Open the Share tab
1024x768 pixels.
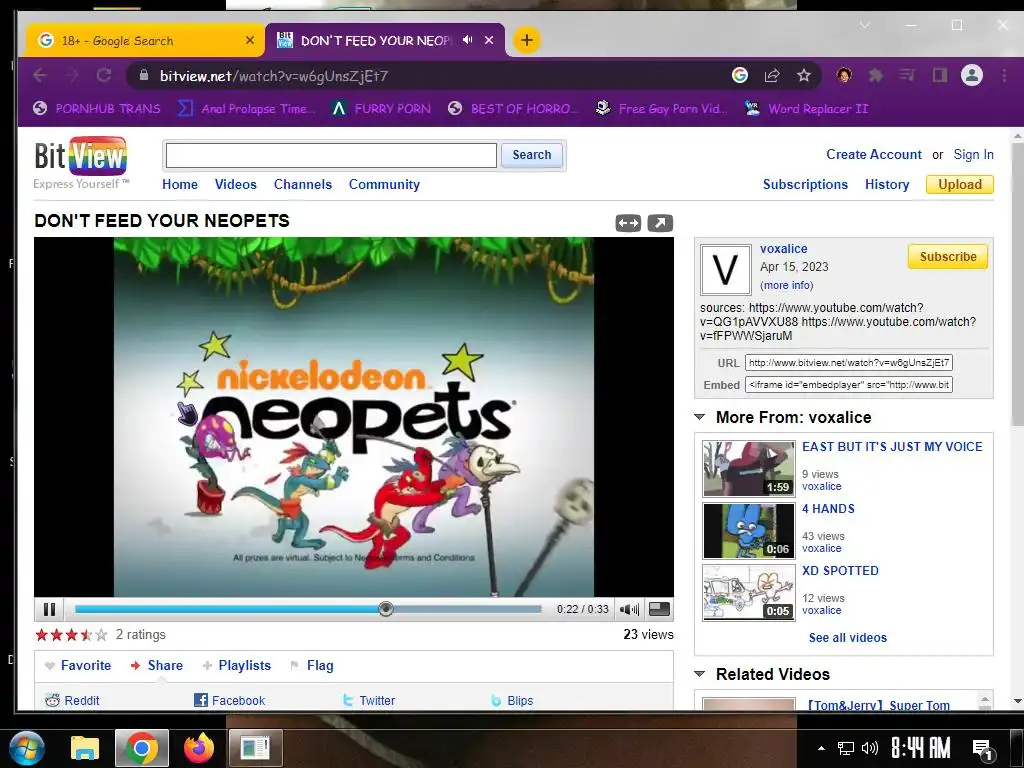coord(157,665)
